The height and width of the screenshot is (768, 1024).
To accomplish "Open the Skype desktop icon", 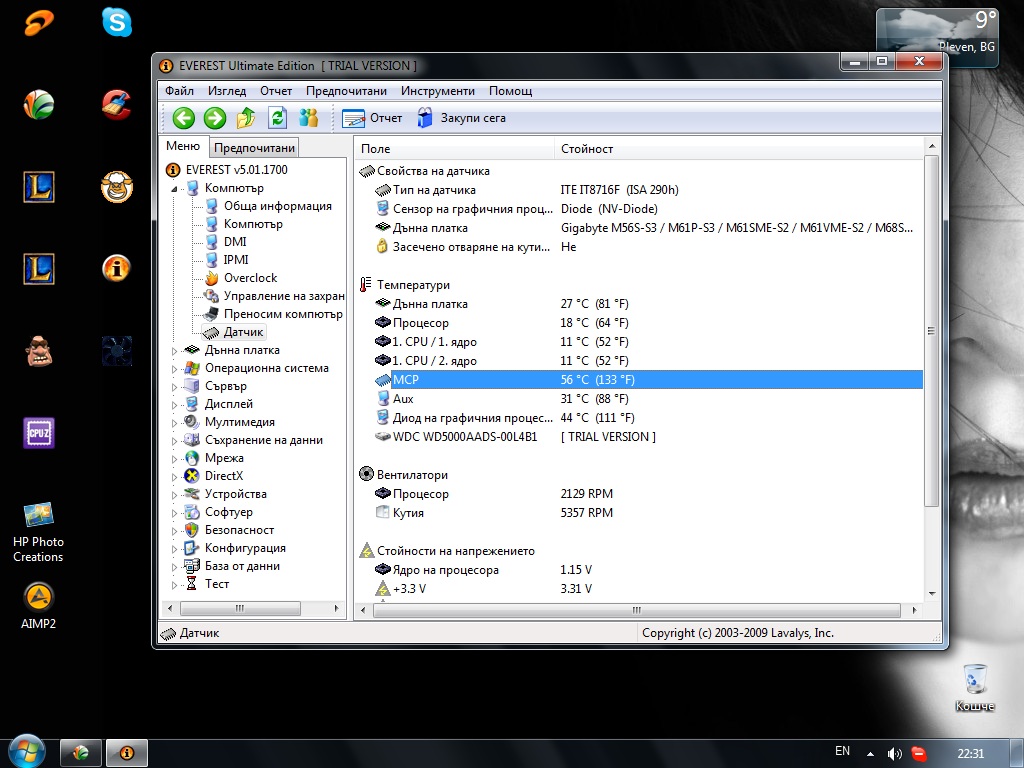I will (x=117, y=23).
